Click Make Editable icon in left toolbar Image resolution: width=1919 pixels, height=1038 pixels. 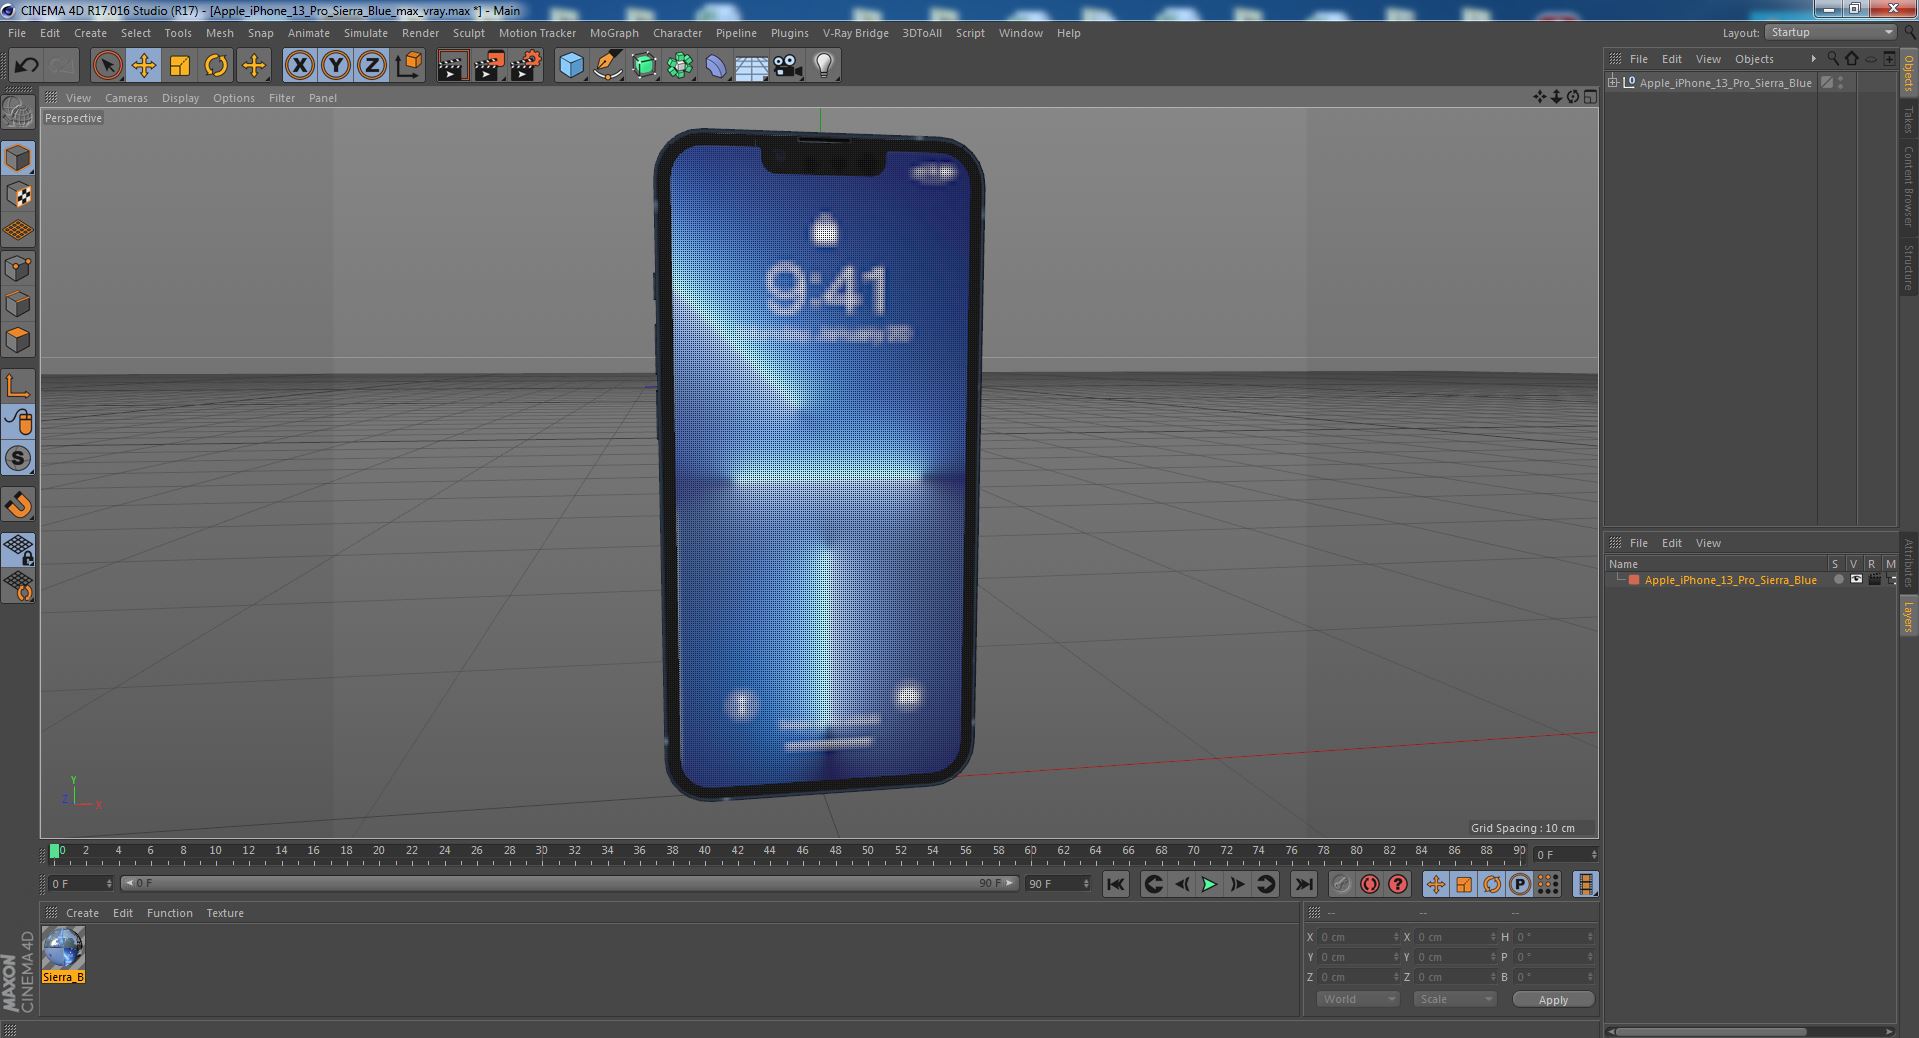[x=18, y=112]
